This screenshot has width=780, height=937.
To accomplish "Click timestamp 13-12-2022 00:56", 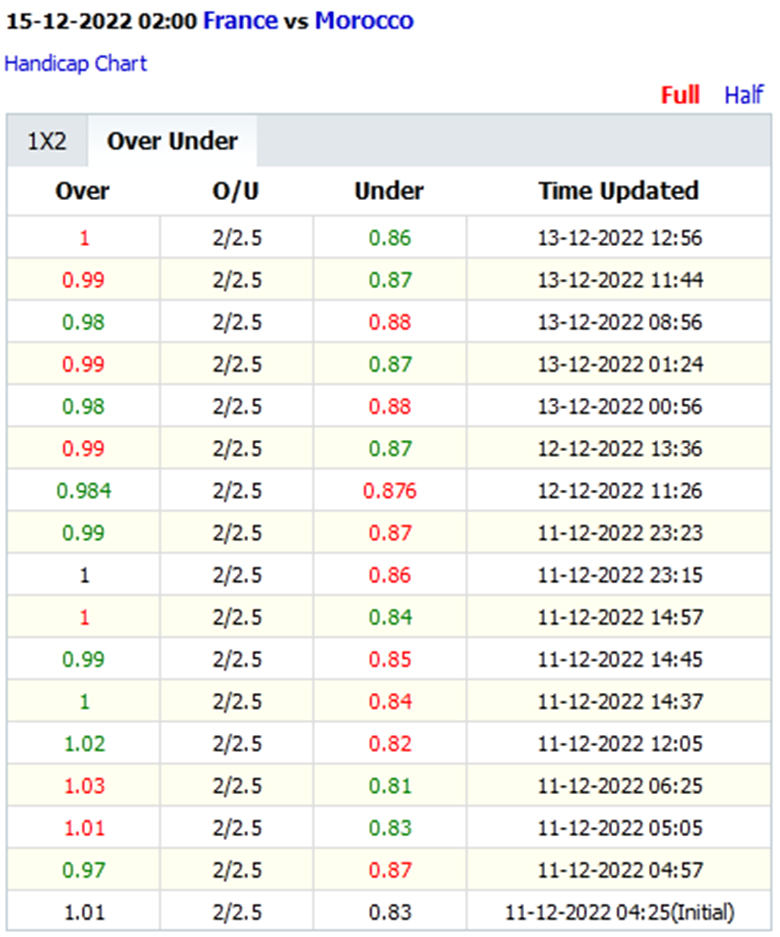I will pos(620,406).
